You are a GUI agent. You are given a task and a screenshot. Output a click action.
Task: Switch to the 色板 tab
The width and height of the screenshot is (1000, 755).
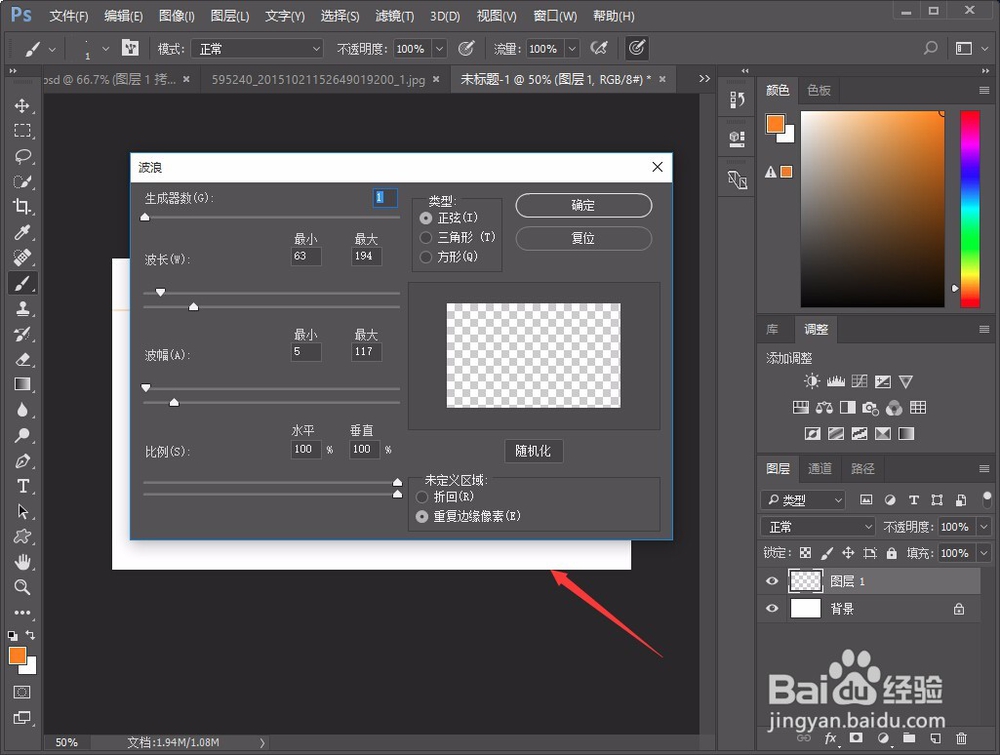(x=819, y=91)
